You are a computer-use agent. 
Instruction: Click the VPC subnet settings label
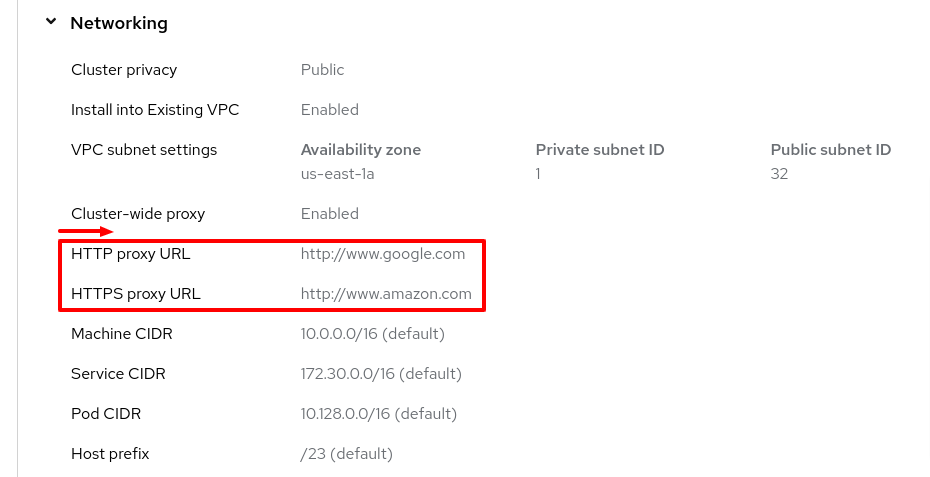pyautogui.click(x=144, y=150)
